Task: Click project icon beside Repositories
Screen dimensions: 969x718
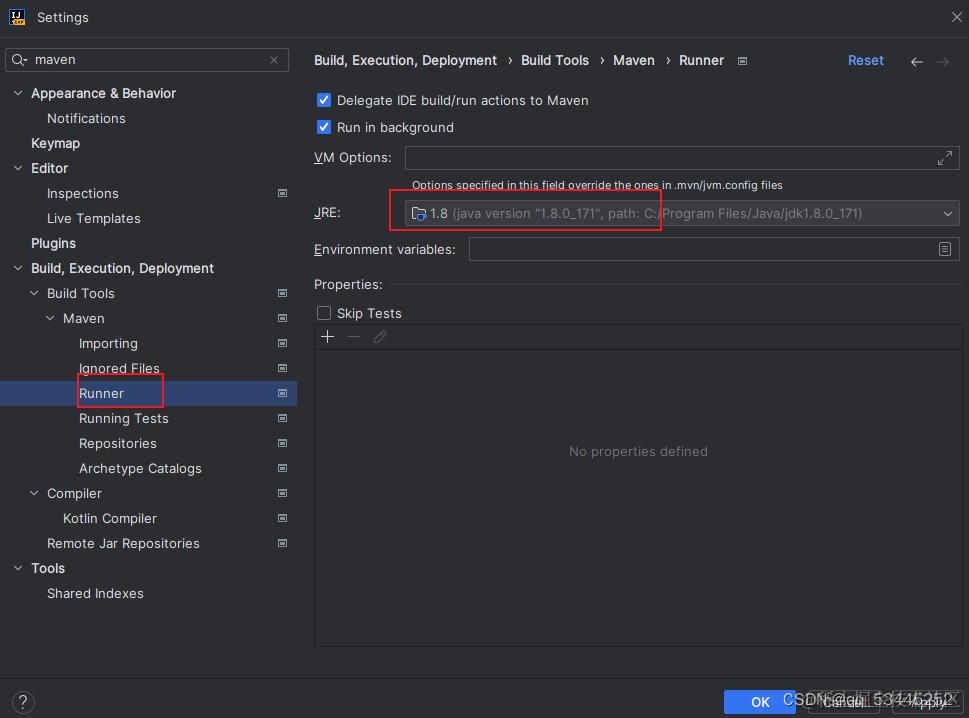Action: click(282, 444)
